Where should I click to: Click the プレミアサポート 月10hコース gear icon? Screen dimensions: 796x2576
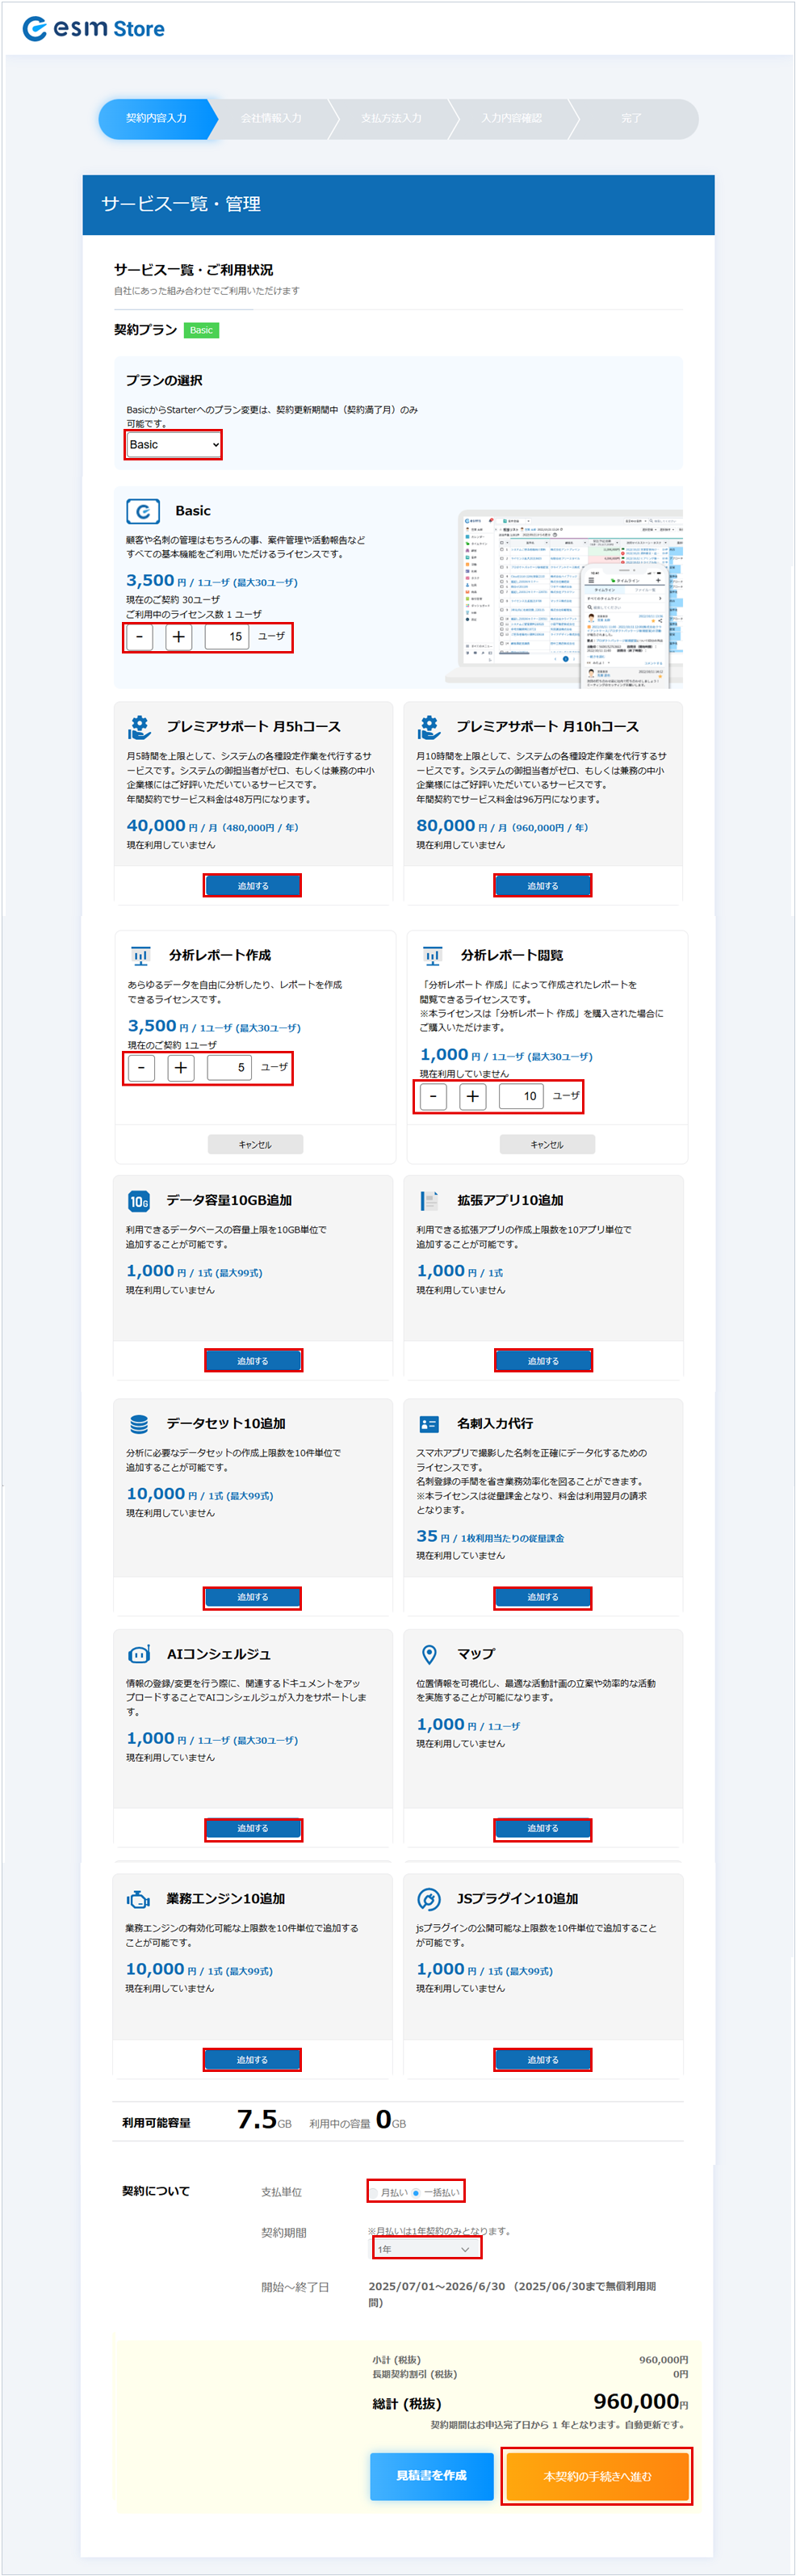point(429,727)
